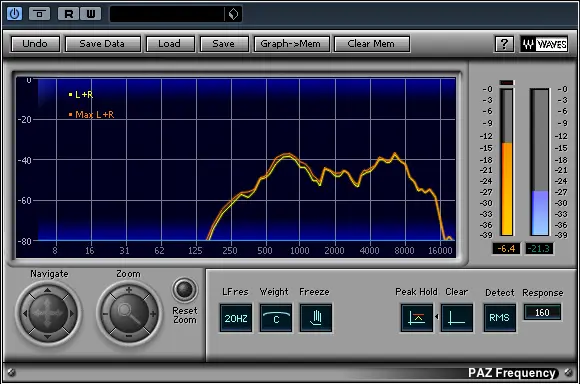
Task: Click the Waves logo
Action: 544,44
